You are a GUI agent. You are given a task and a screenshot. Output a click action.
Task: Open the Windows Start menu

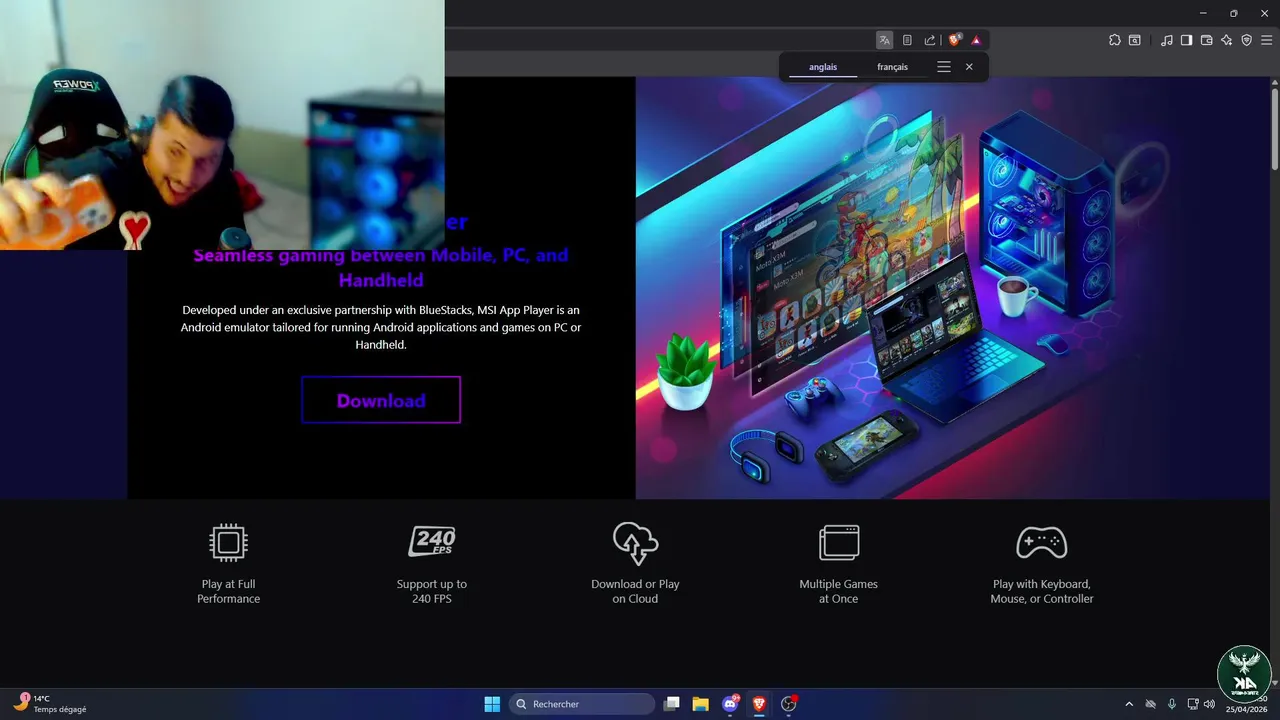(x=492, y=704)
